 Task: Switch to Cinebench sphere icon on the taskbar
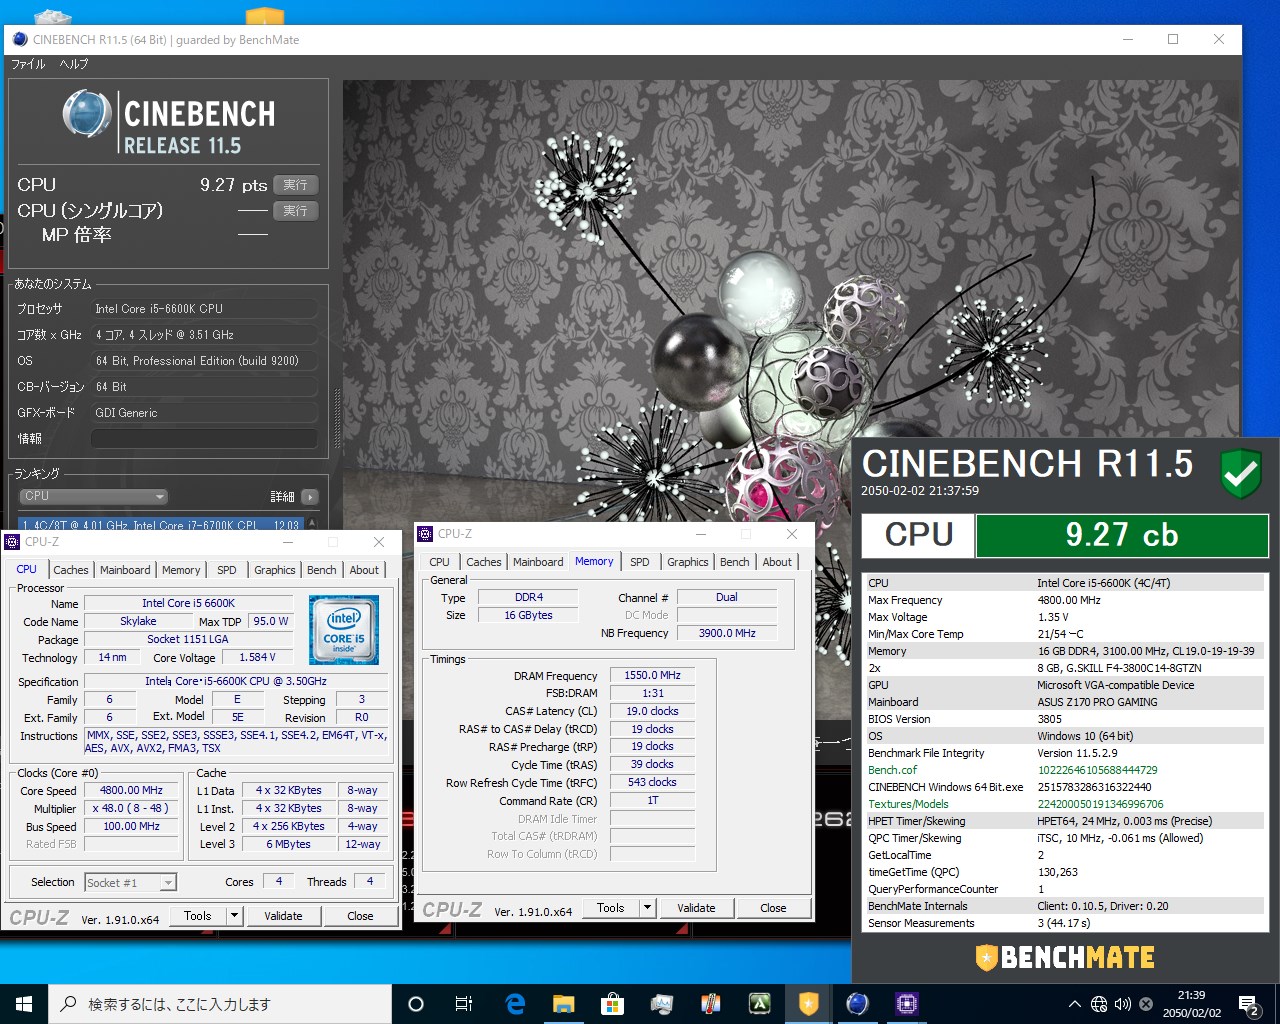857,1004
